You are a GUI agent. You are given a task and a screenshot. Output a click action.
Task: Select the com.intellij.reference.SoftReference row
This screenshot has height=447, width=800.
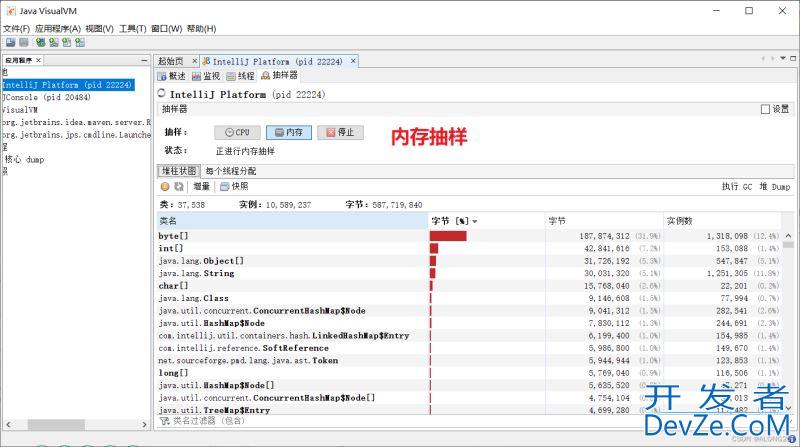tap(468, 348)
